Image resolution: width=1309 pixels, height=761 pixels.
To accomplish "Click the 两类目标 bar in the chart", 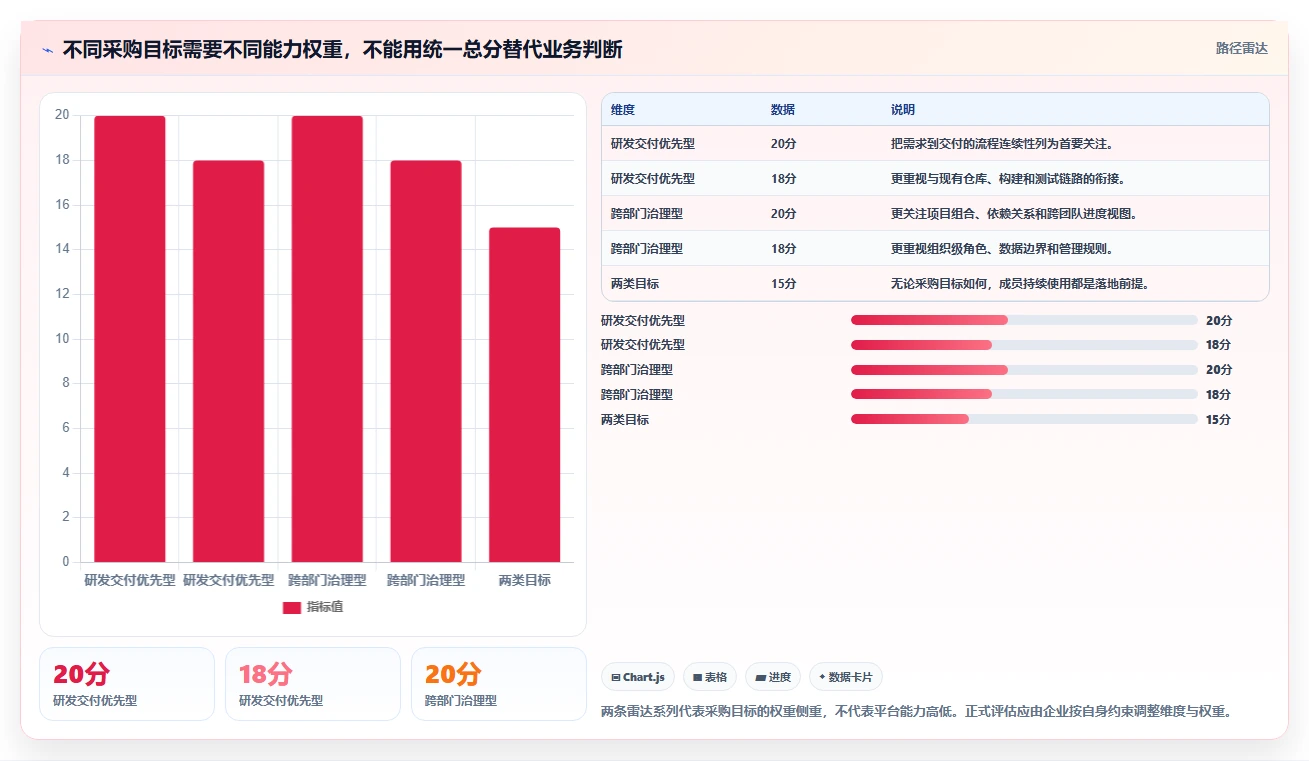I will [524, 395].
